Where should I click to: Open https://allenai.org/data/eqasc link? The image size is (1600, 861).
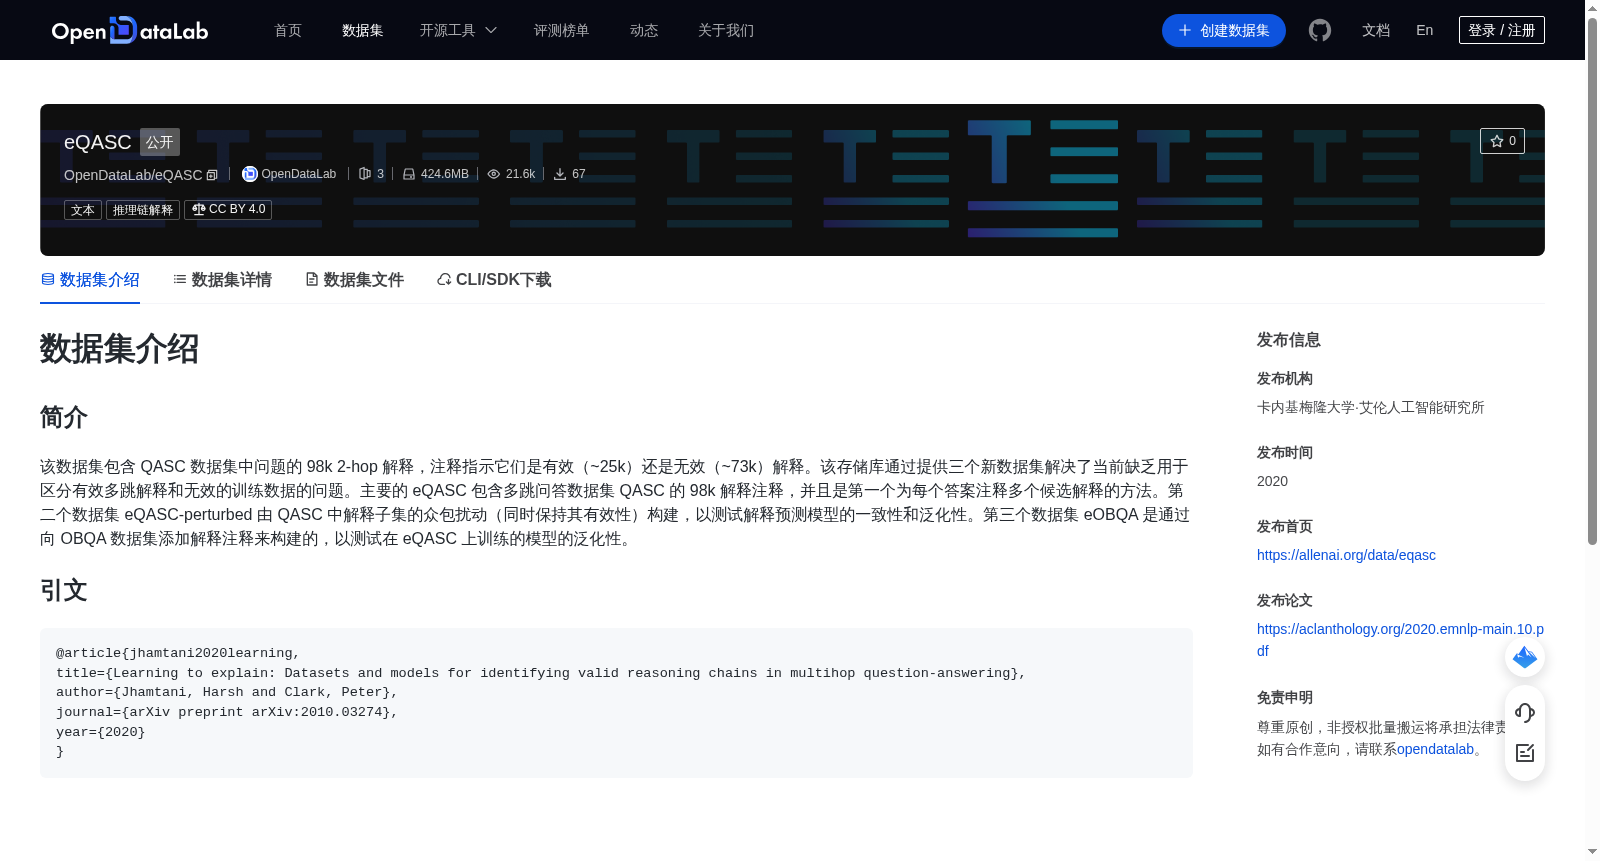1346,555
